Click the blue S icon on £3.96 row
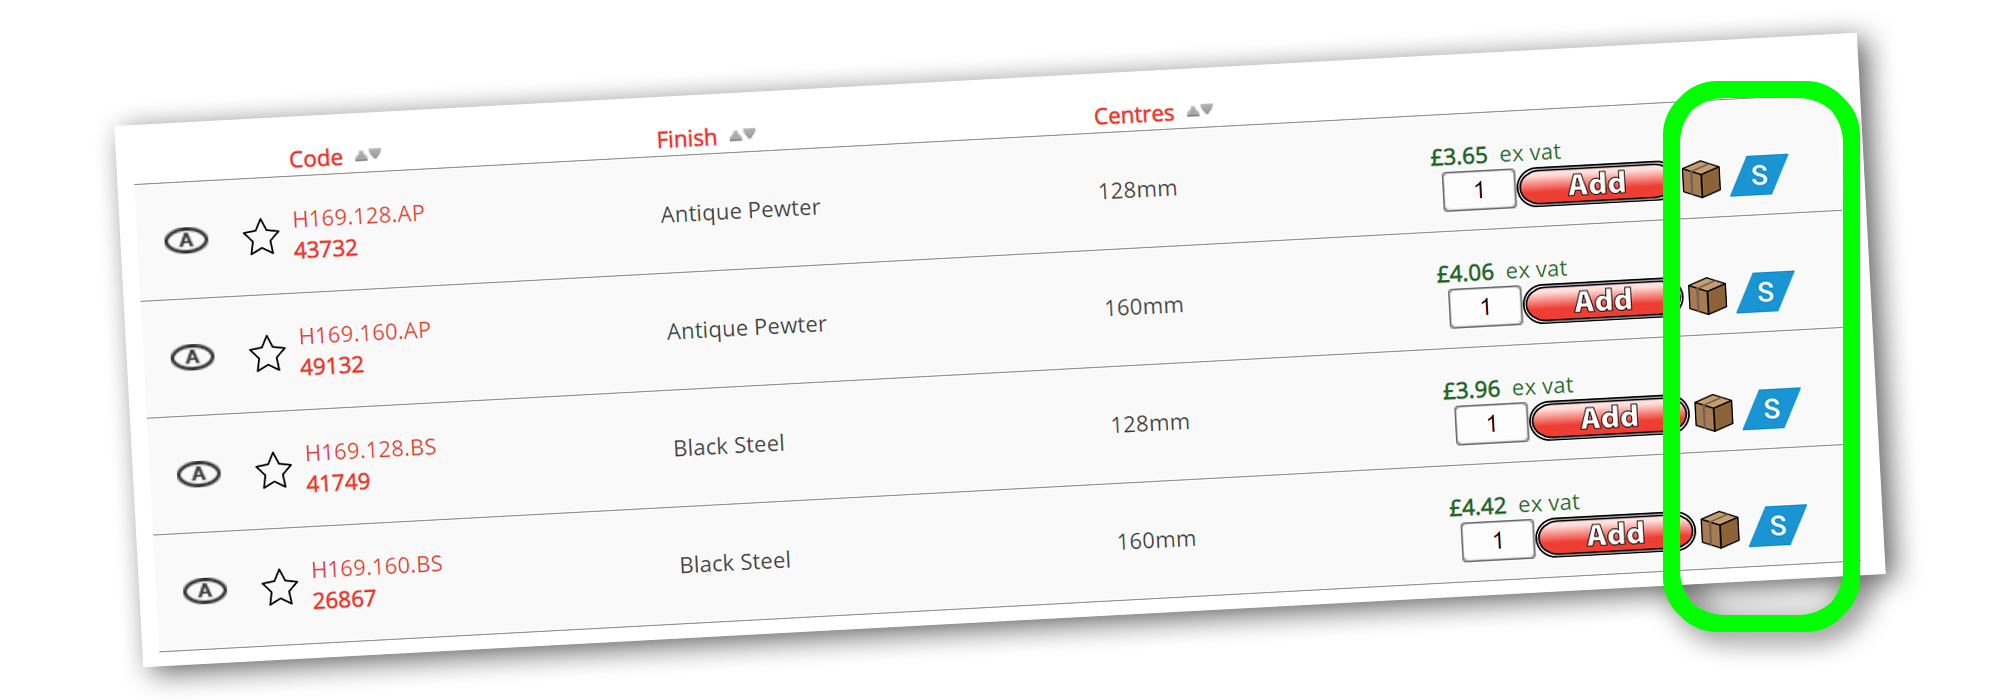 (x=1771, y=409)
